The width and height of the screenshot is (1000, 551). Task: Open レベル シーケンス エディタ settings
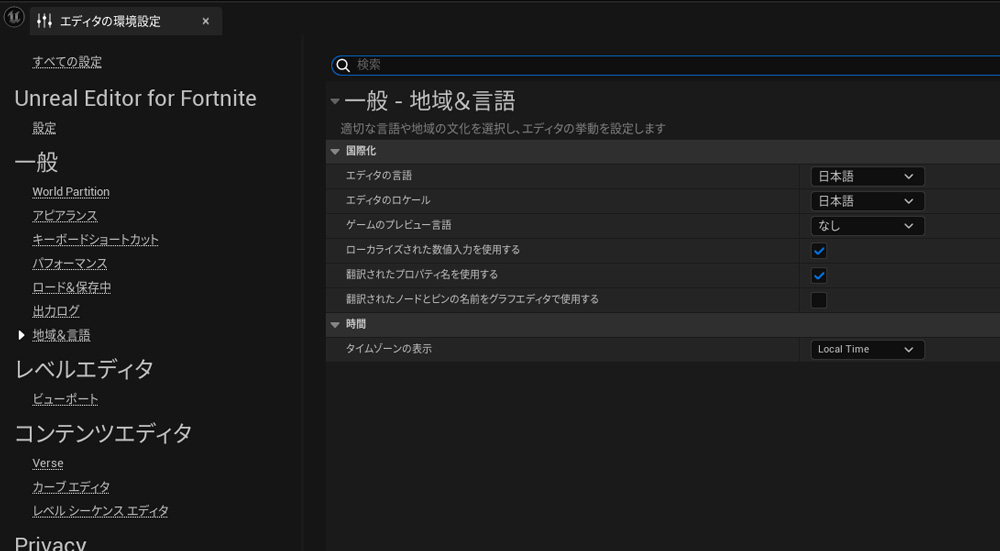100,511
